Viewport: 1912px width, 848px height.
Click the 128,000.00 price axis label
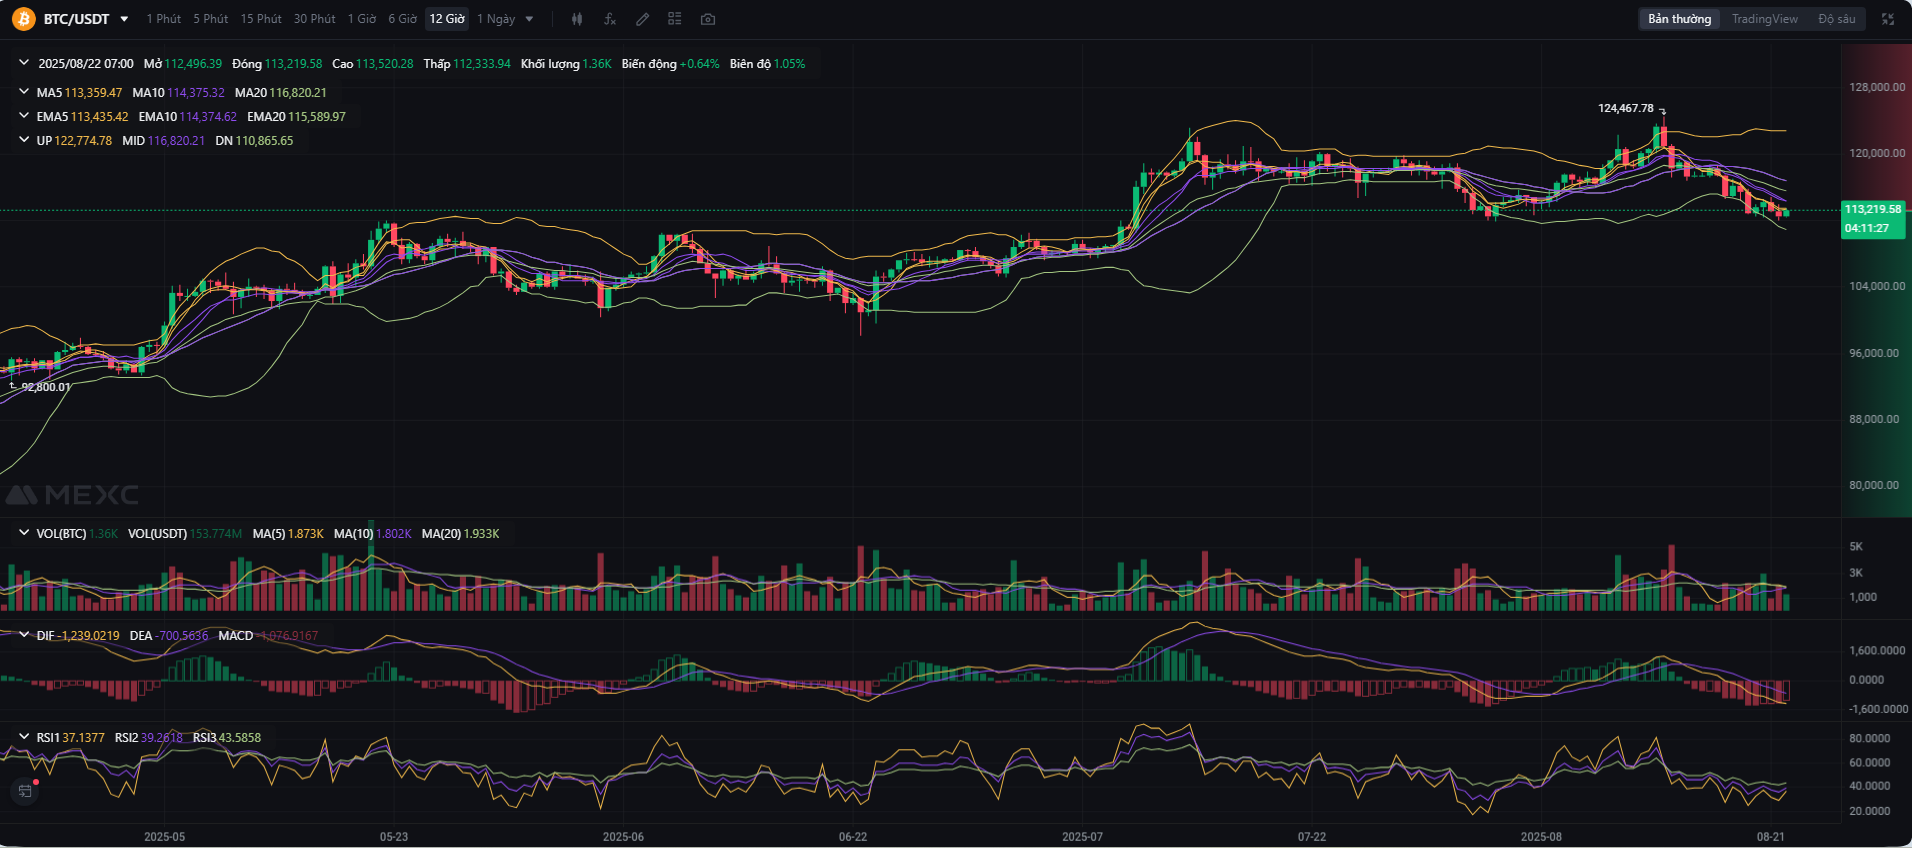[x=1877, y=87]
